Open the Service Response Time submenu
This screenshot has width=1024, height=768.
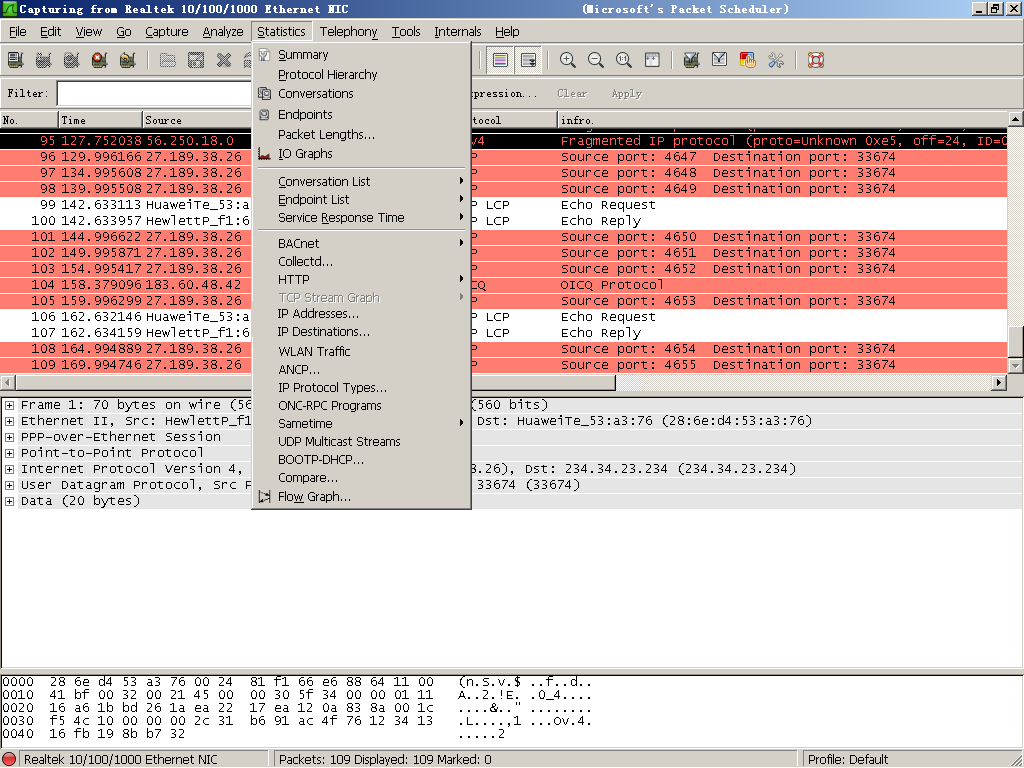[362, 217]
